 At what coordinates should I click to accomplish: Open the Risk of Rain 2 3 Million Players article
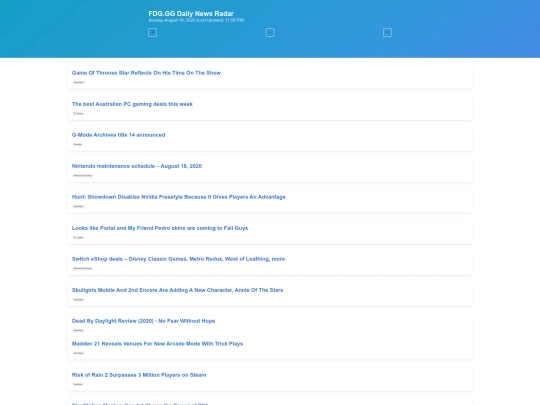139,375
